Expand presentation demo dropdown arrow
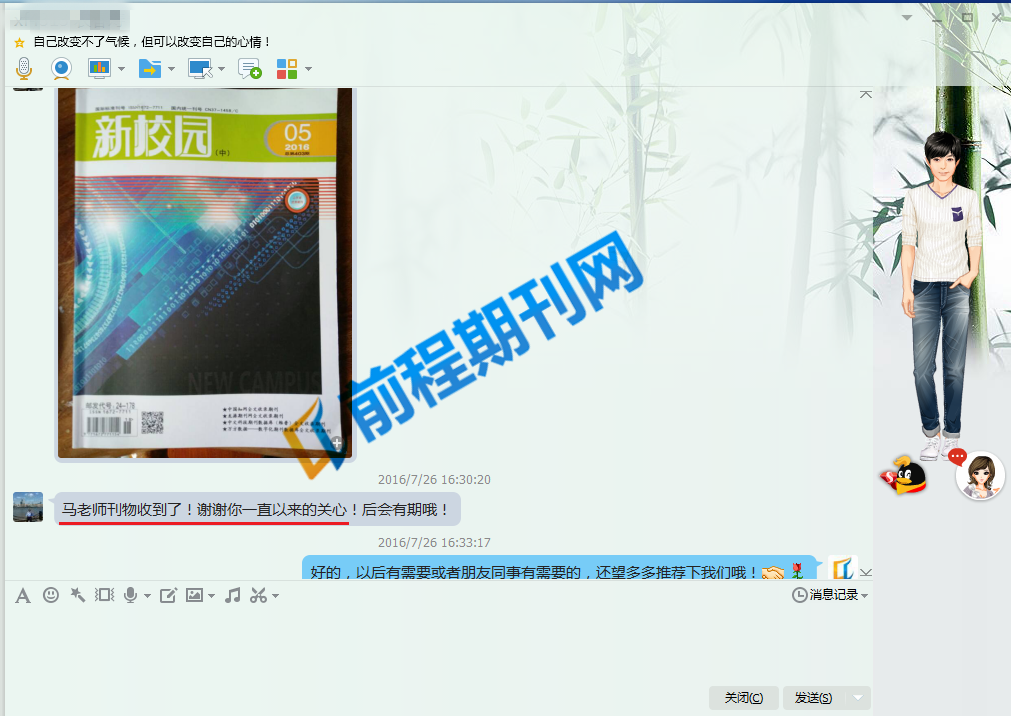1011x716 pixels. [x=121, y=69]
